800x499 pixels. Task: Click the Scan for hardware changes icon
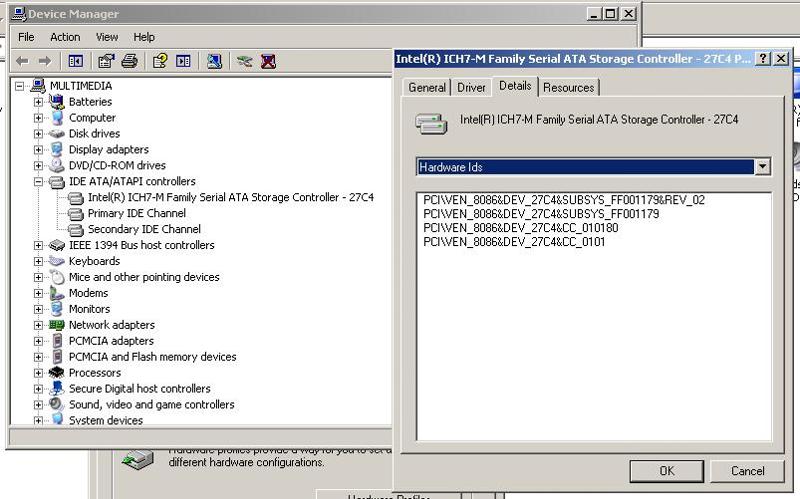click(x=214, y=61)
